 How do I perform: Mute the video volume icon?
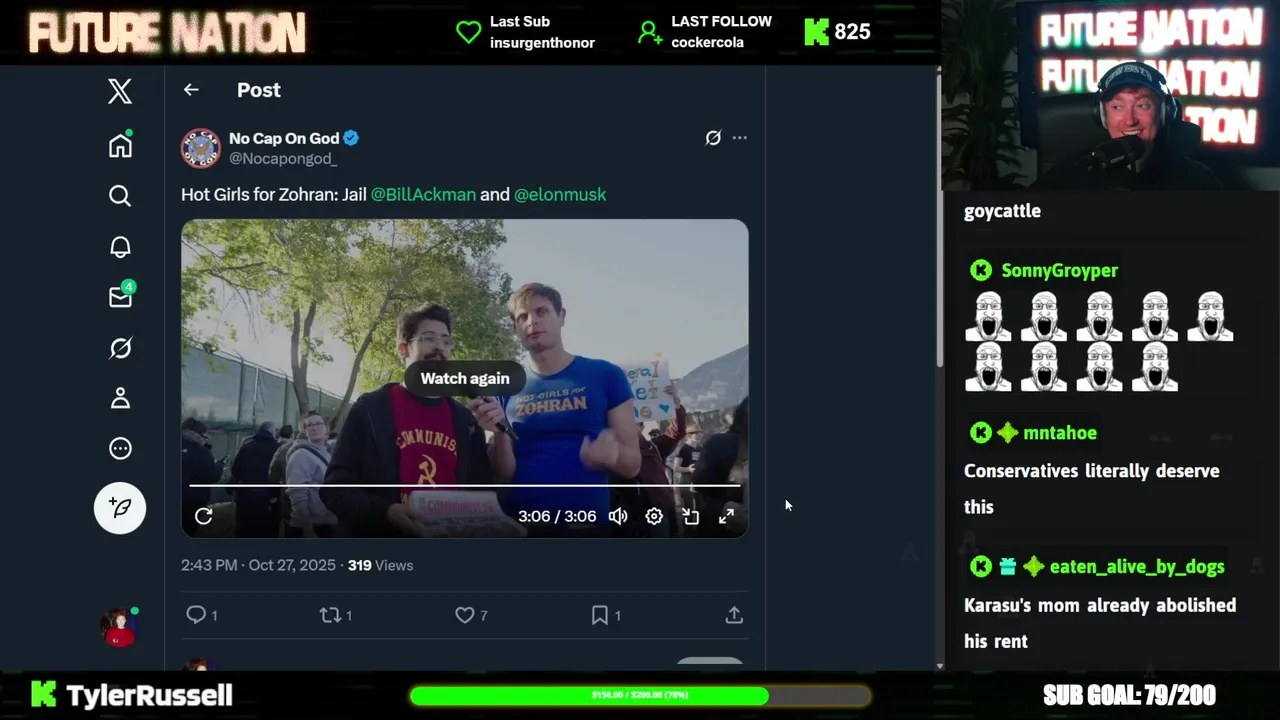tap(618, 516)
